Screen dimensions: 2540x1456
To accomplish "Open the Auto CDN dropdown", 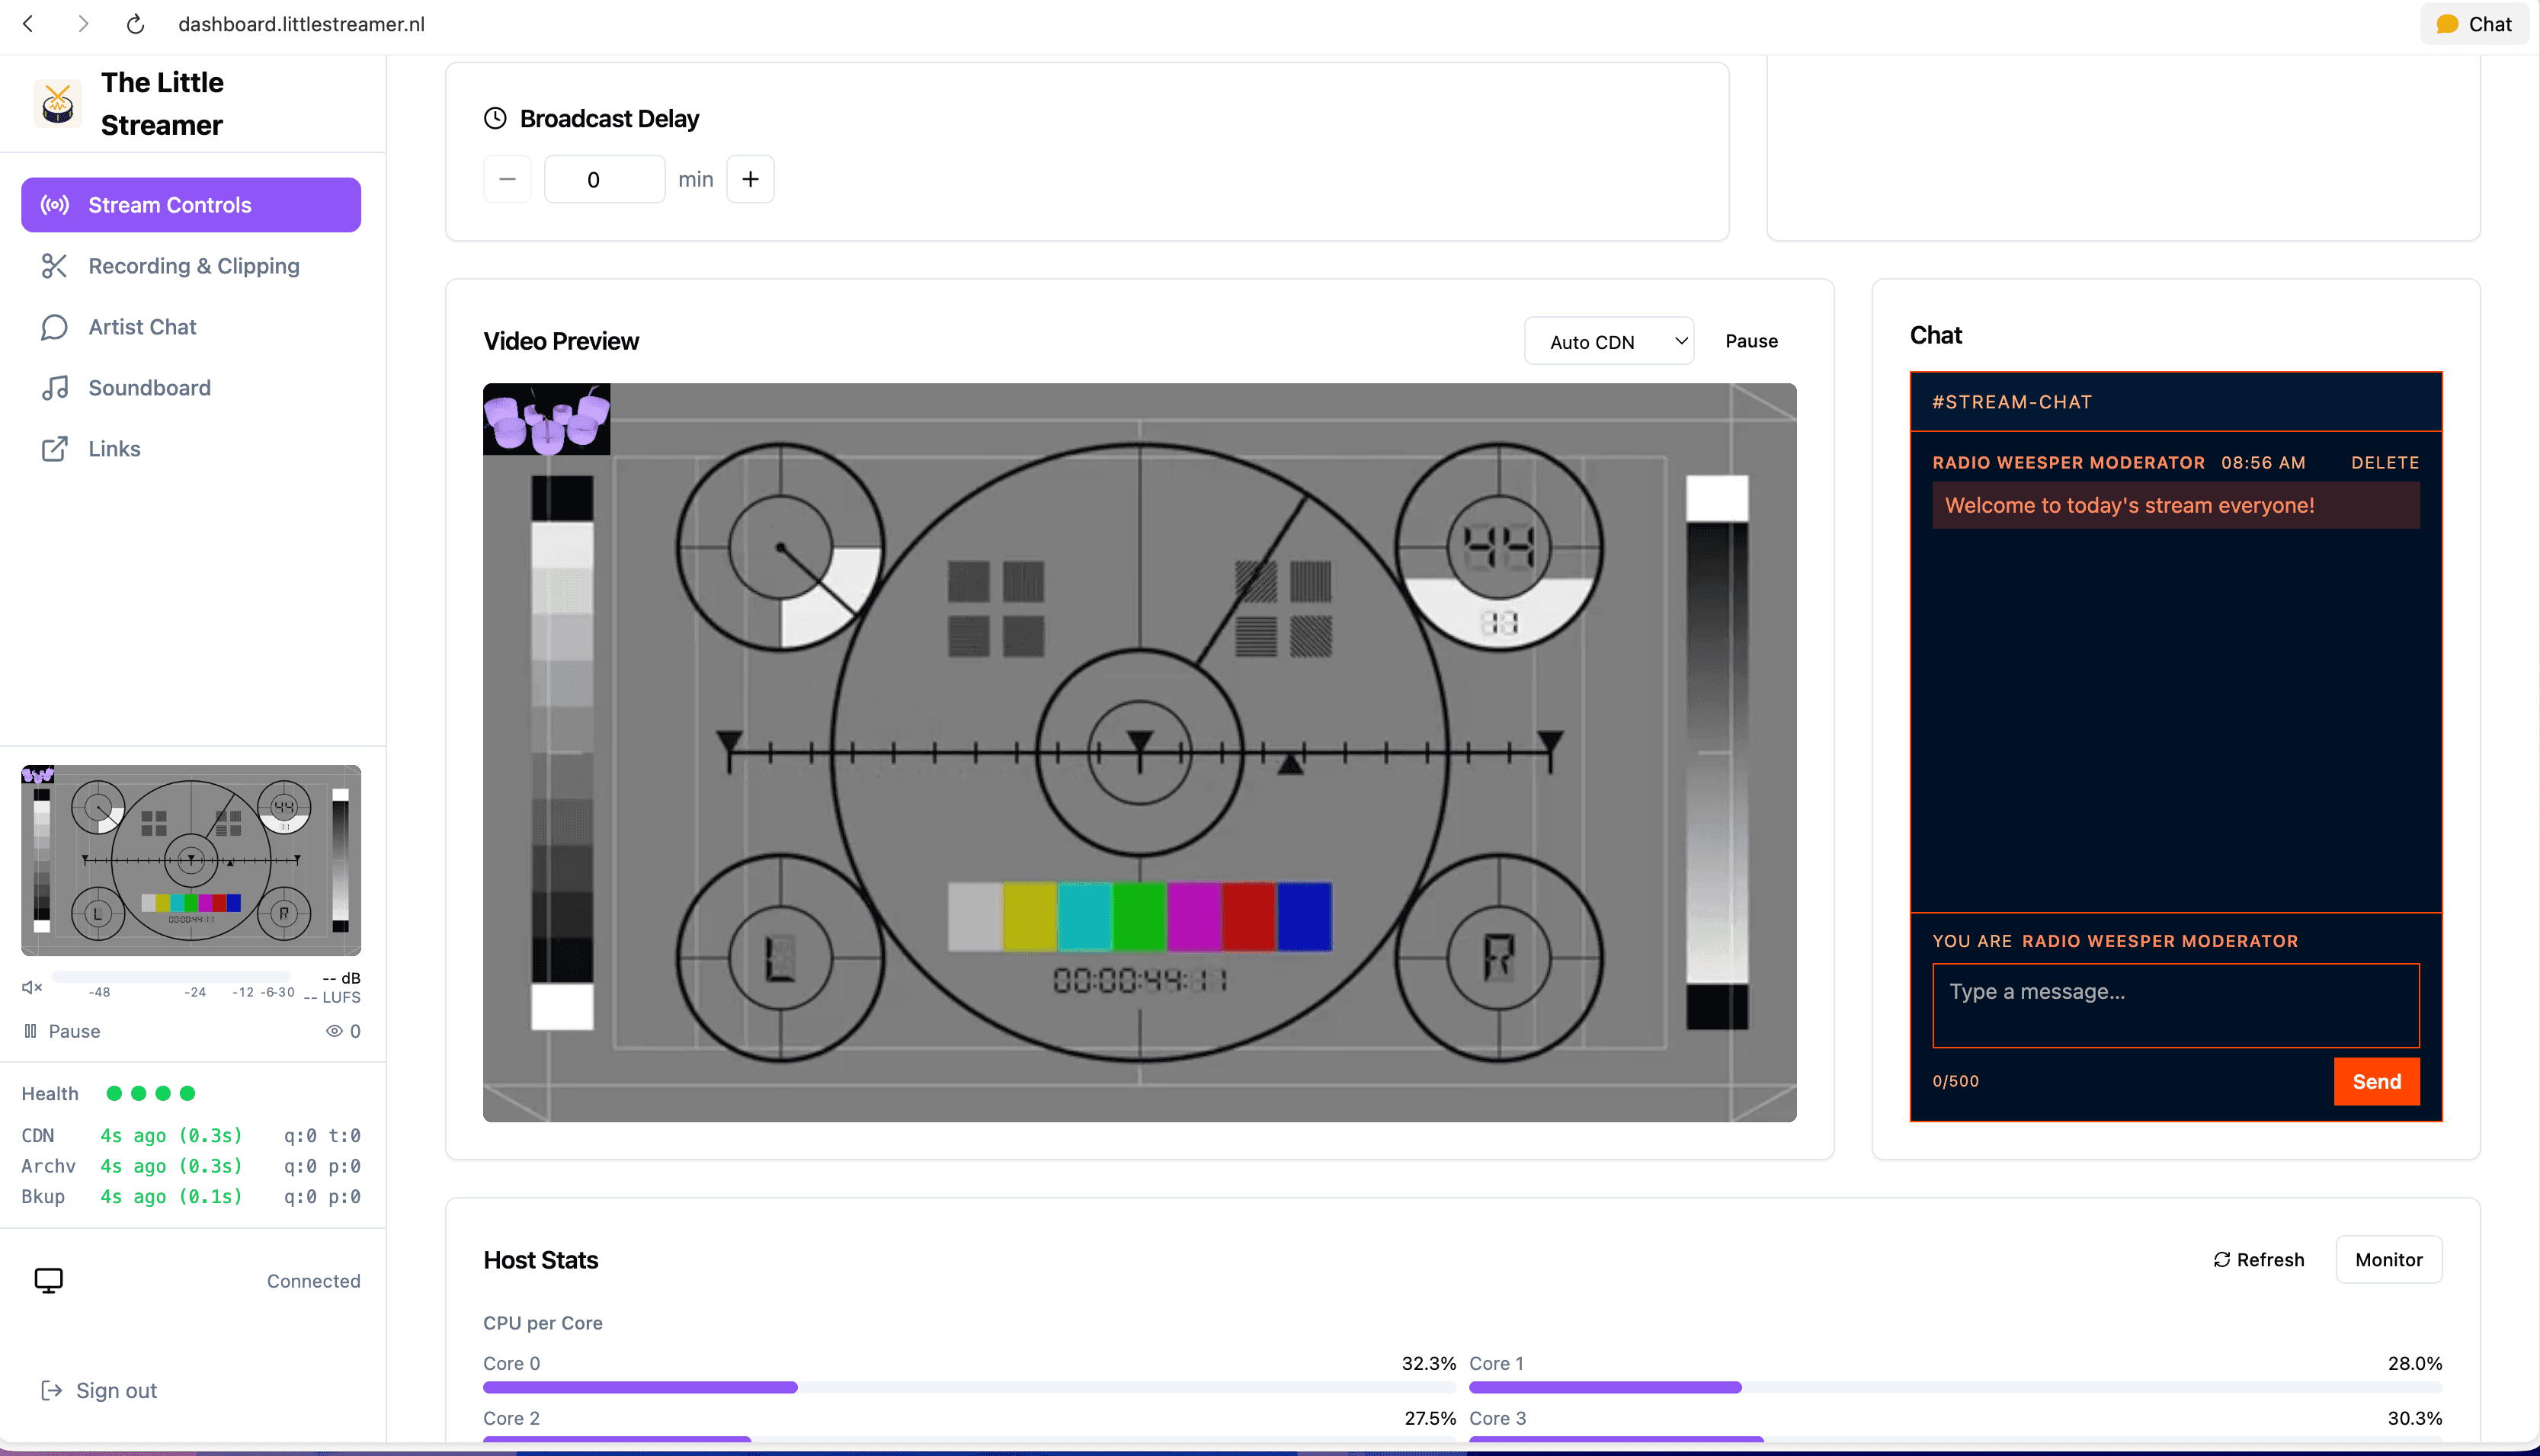I will tap(1609, 341).
